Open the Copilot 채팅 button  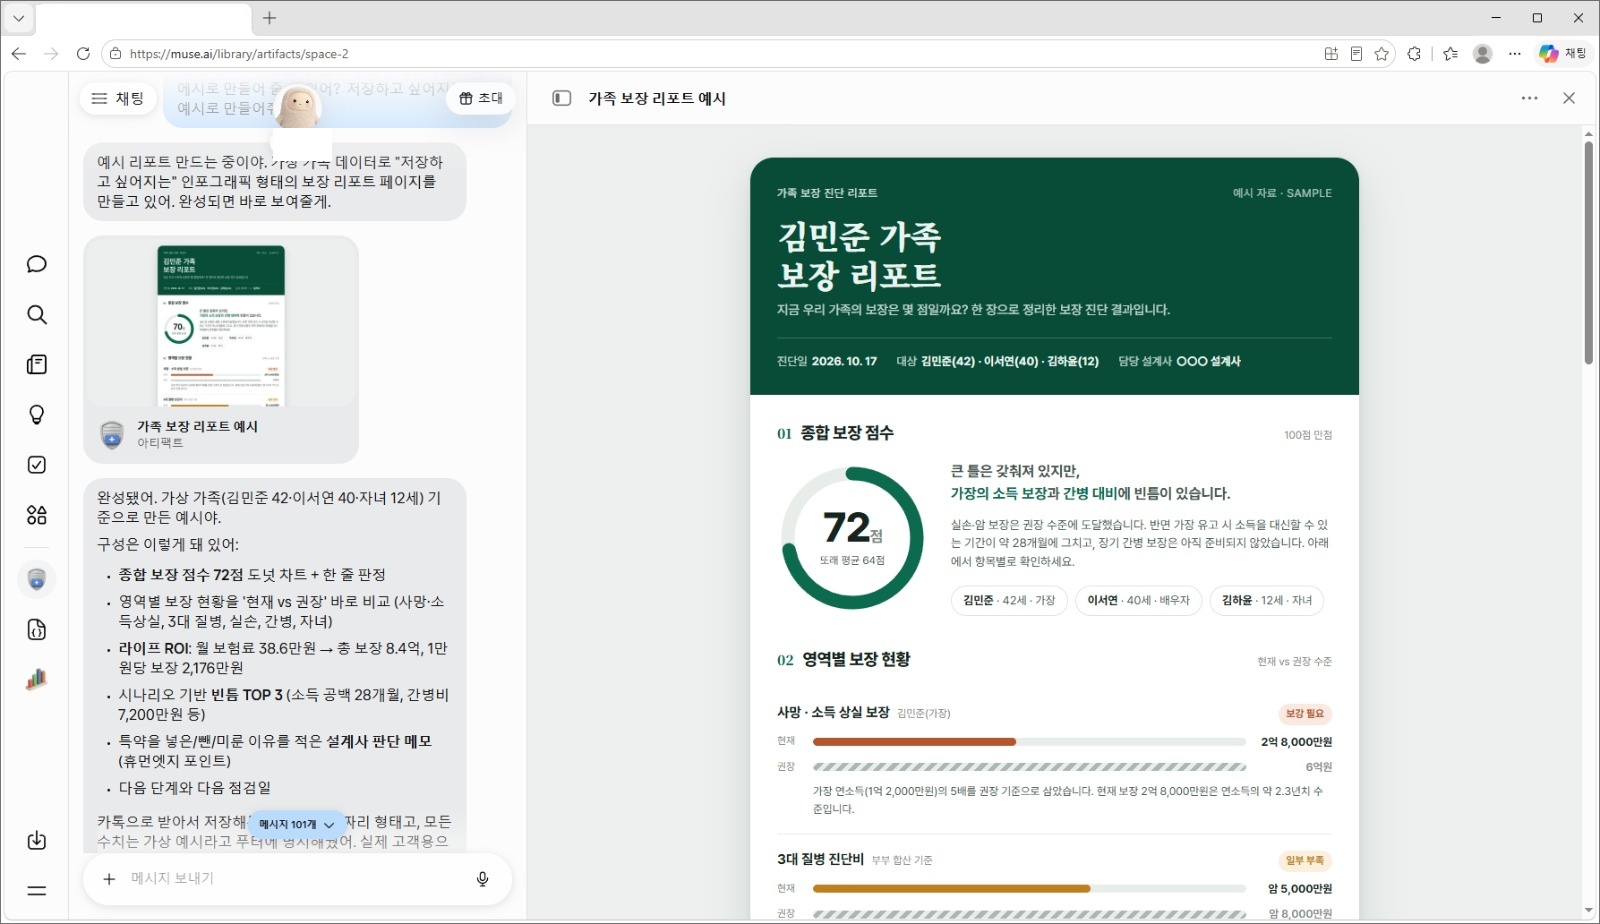(x=1563, y=54)
